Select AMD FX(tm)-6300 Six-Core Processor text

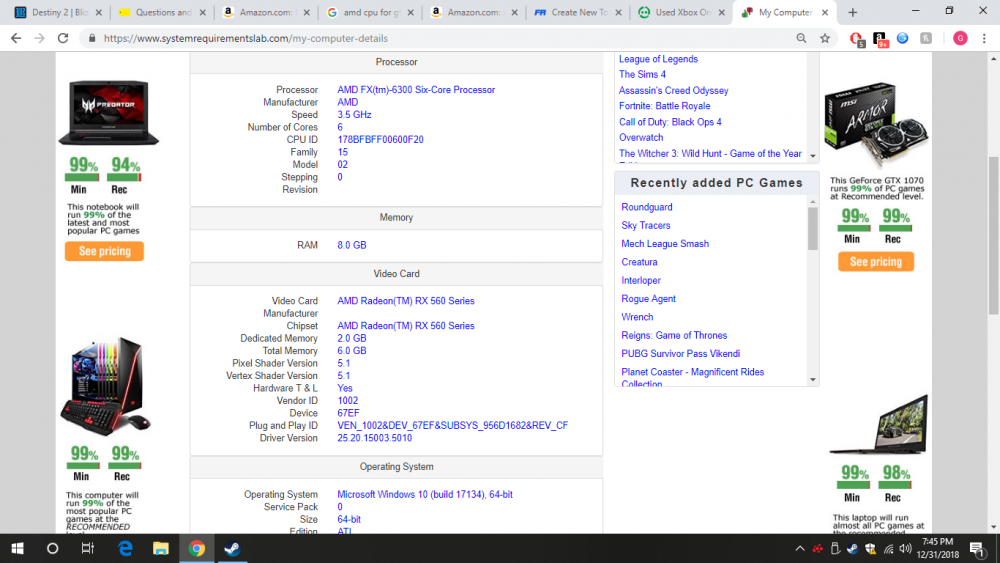click(x=416, y=90)
